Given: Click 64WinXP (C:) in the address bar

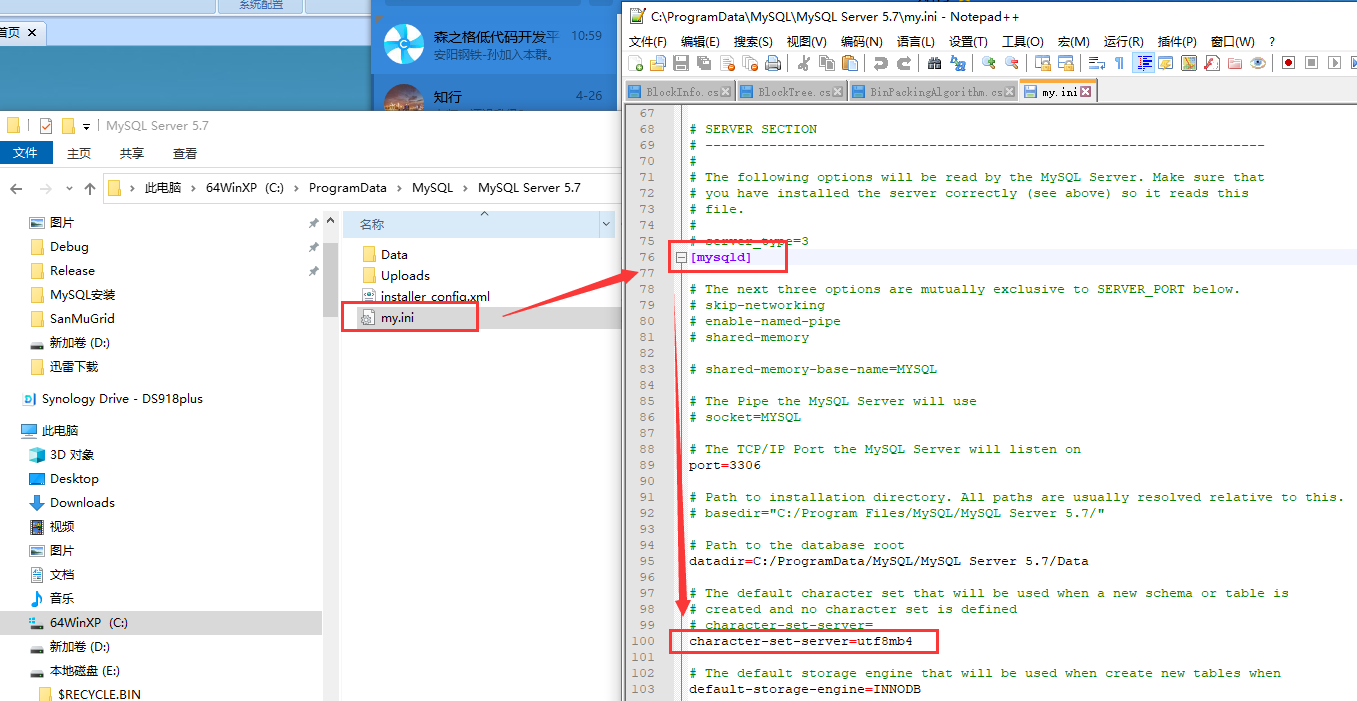Looking at the screenshot, I should point(245,188).
